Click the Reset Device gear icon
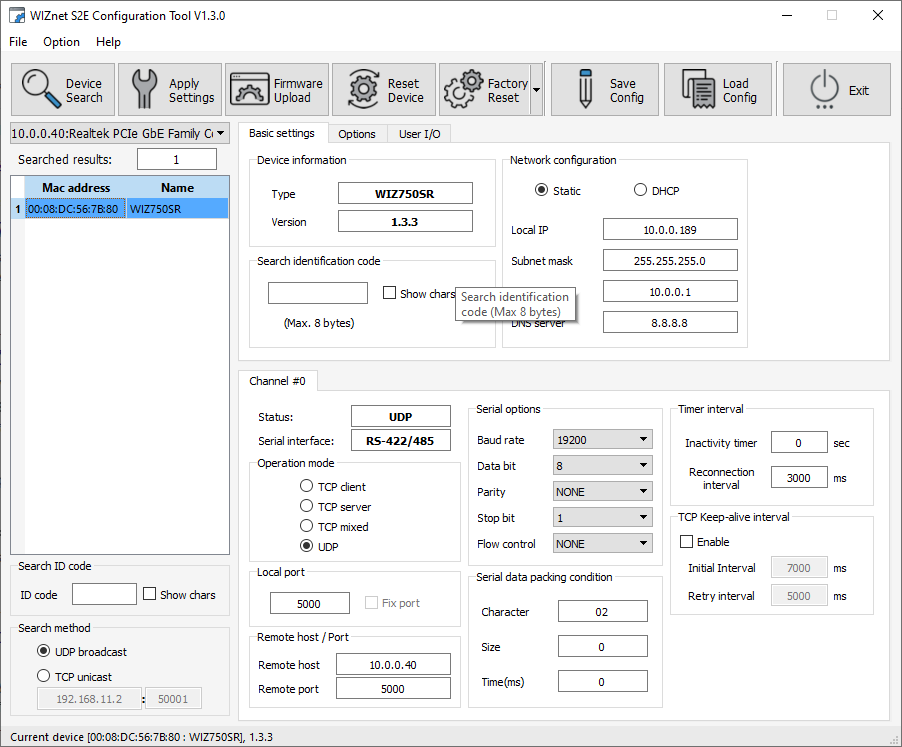The width and height of the screenshot is (902, 747). (x=364, y=89)
